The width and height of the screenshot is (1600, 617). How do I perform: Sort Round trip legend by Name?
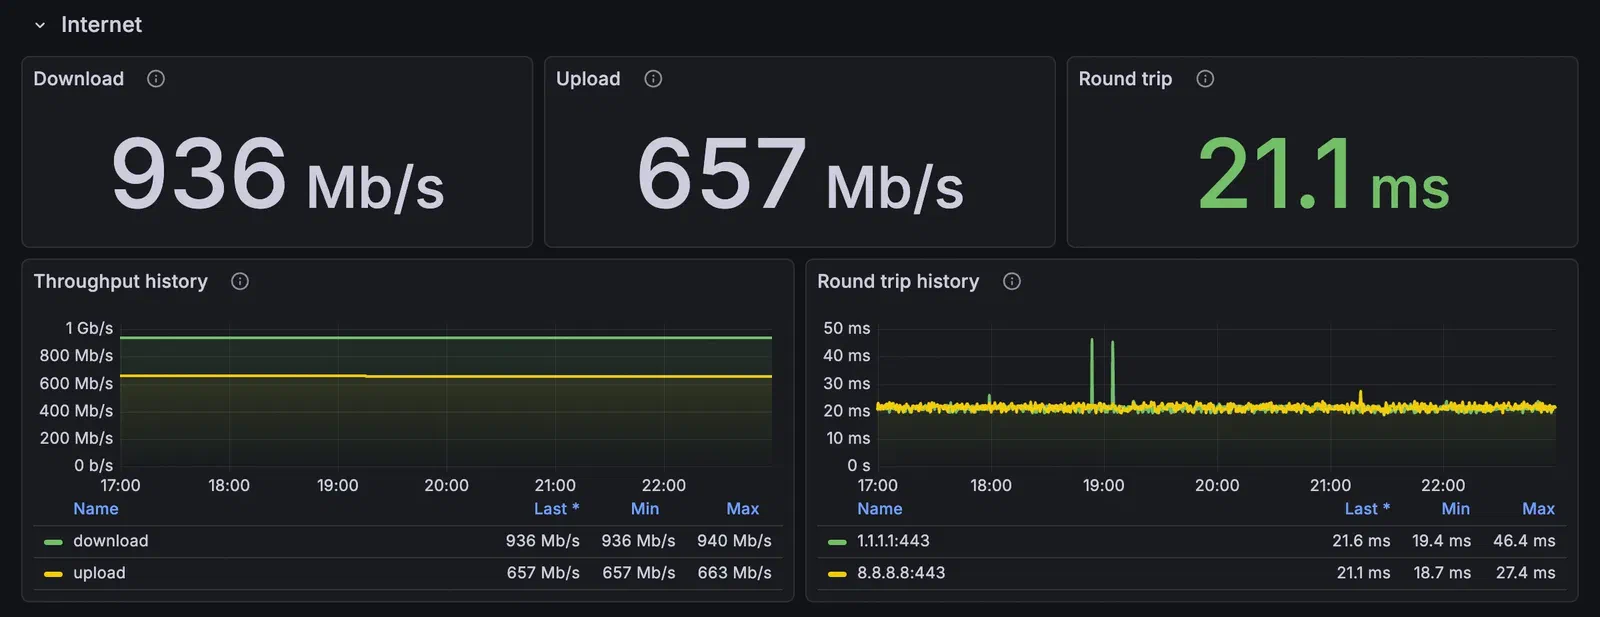[x=880, y=509]
